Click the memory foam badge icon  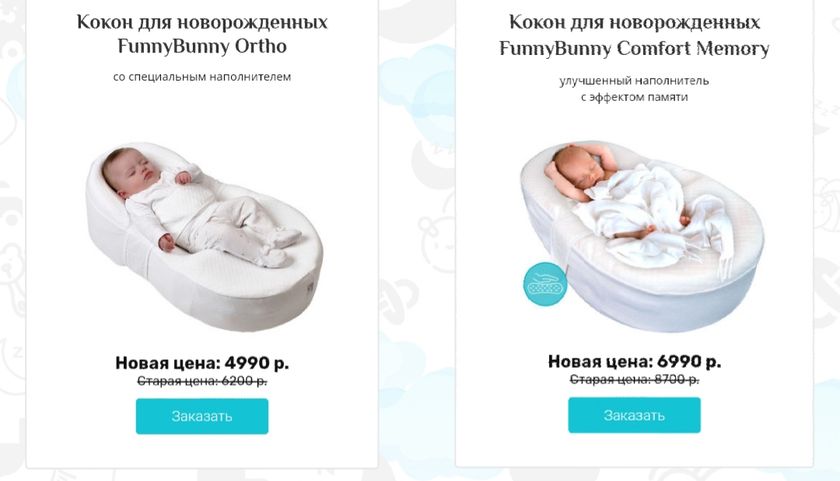pyautogui.click(x=545, y=284)
